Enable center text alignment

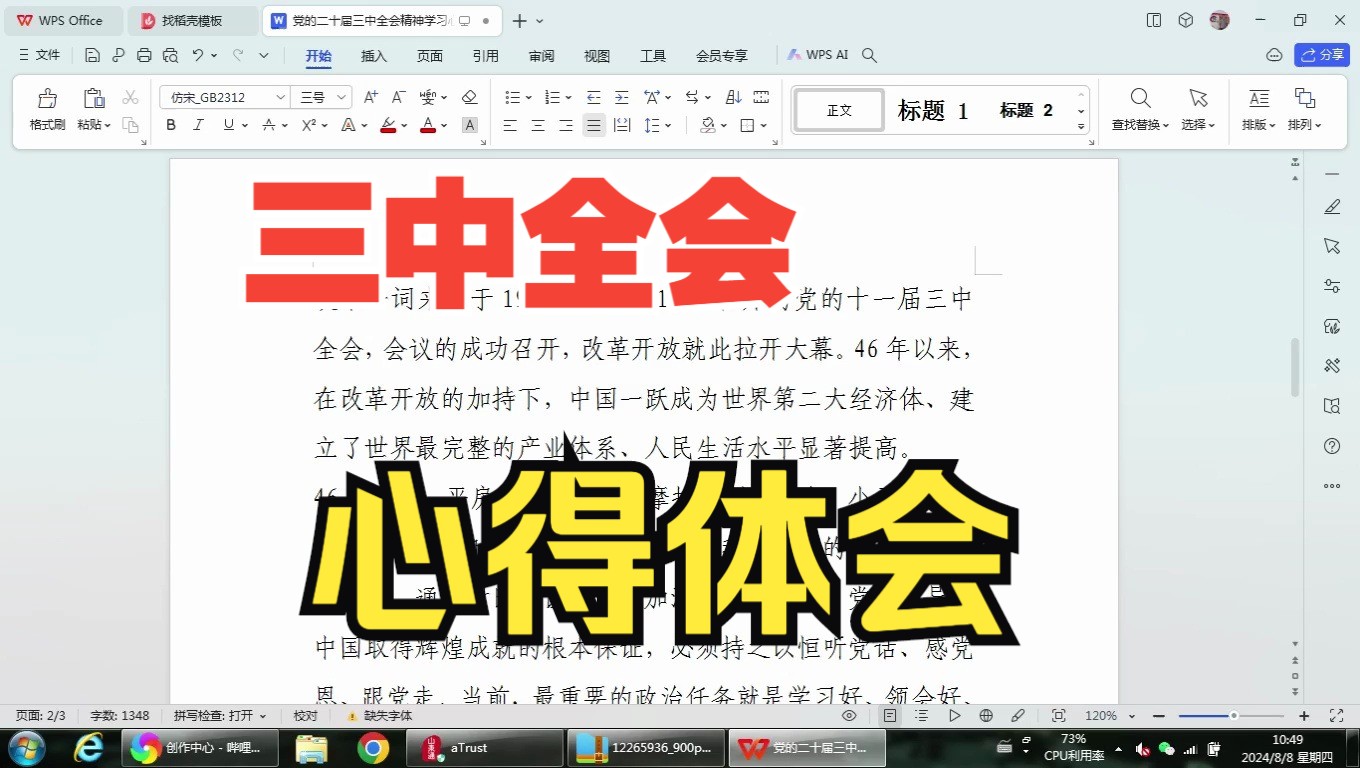coord(537,124)
